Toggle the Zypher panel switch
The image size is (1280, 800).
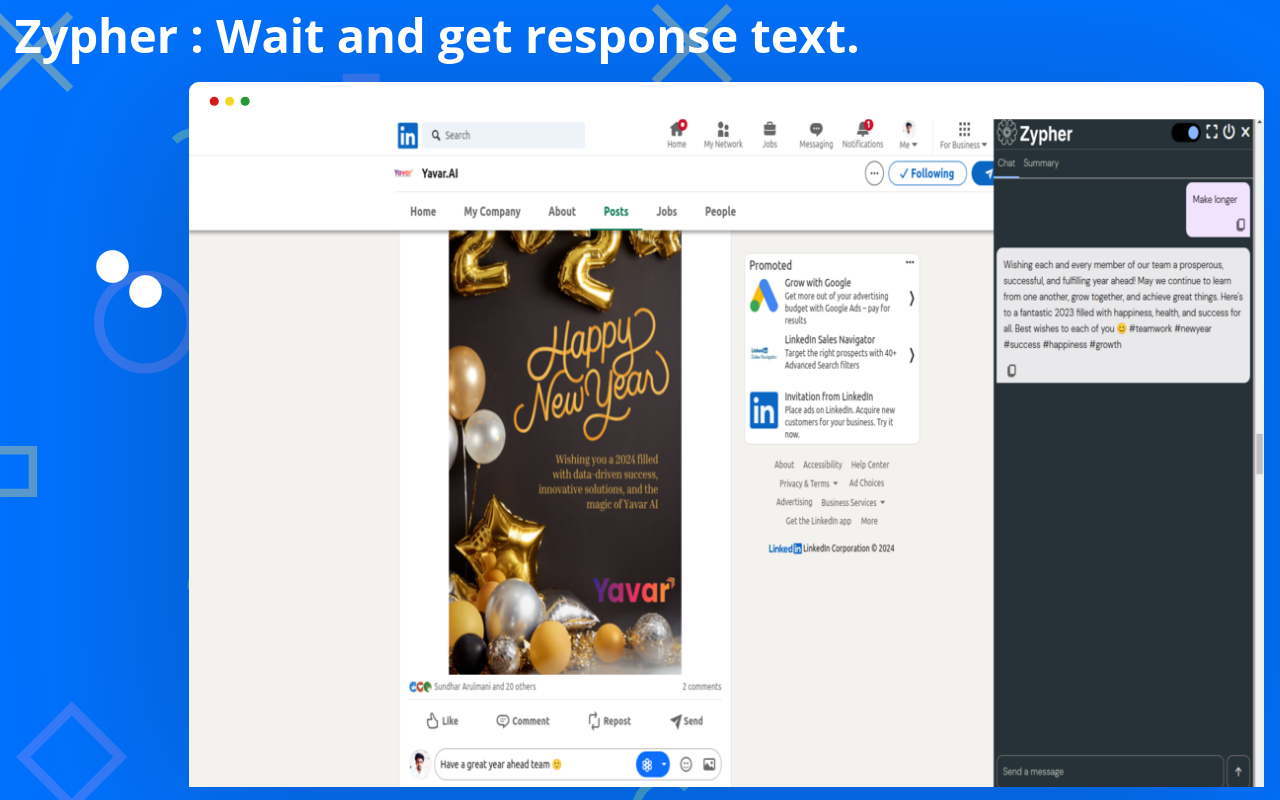tap(1186, 133)
